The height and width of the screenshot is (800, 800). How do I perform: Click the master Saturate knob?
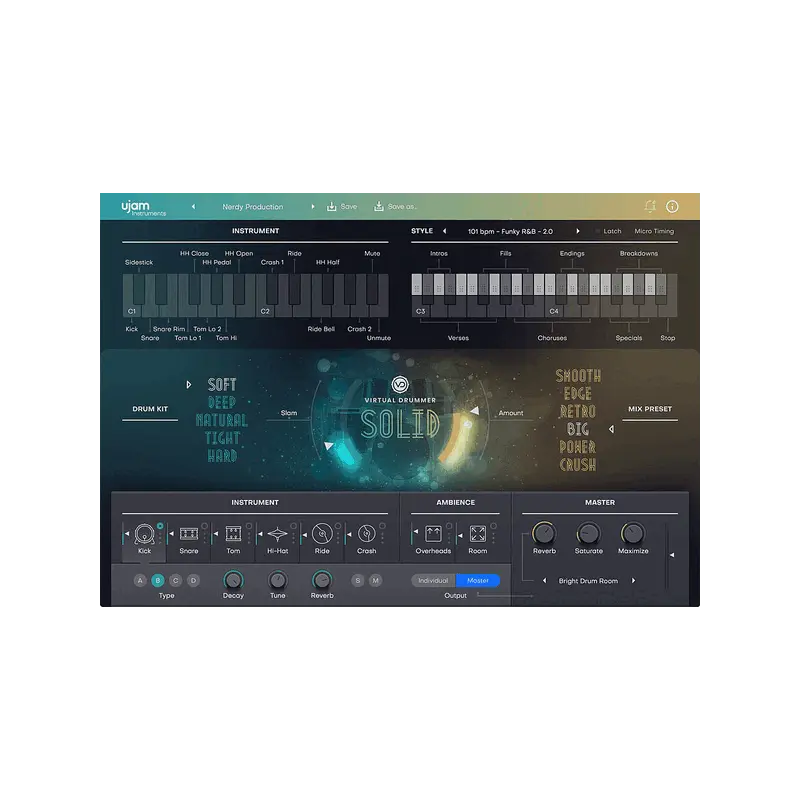coord(588,534)
